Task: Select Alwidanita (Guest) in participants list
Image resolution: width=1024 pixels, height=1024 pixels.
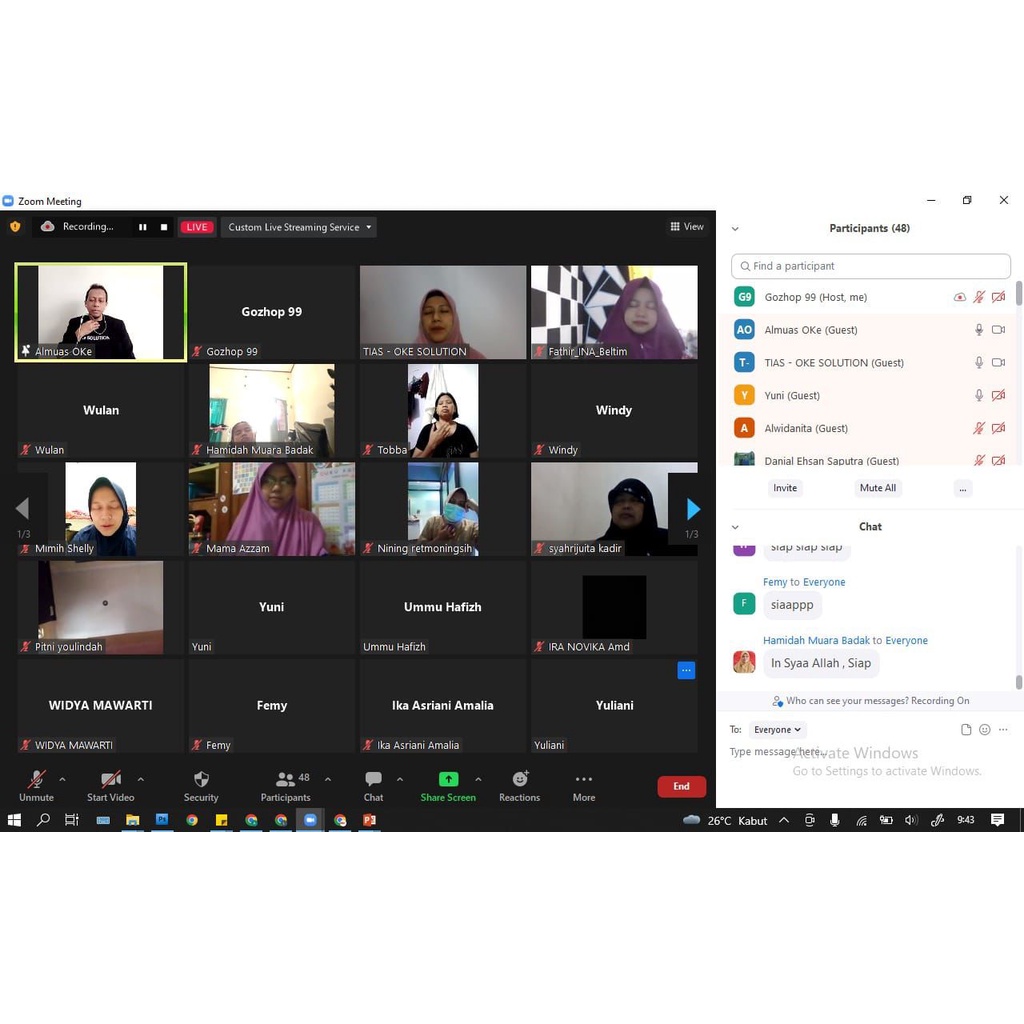Action: coord(869,428)
